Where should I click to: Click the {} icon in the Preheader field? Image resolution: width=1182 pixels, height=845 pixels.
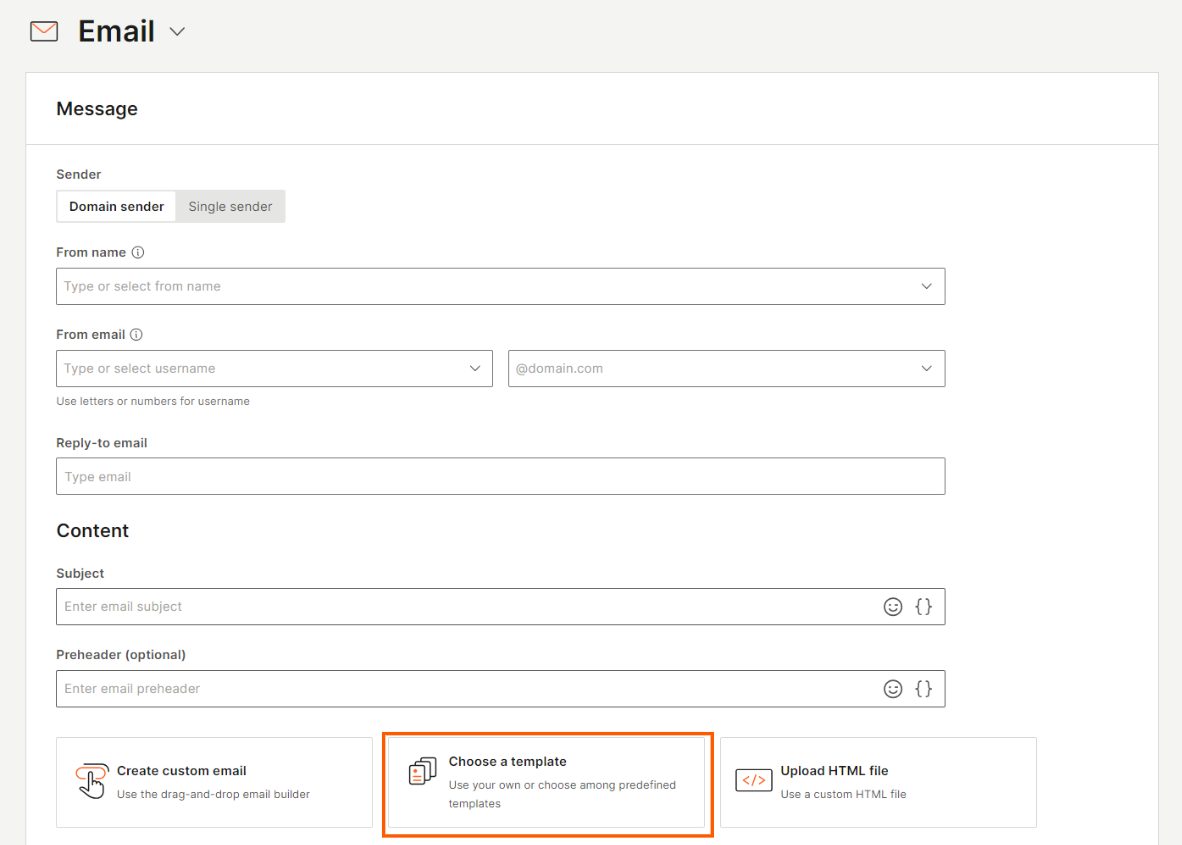coord(923,688)
